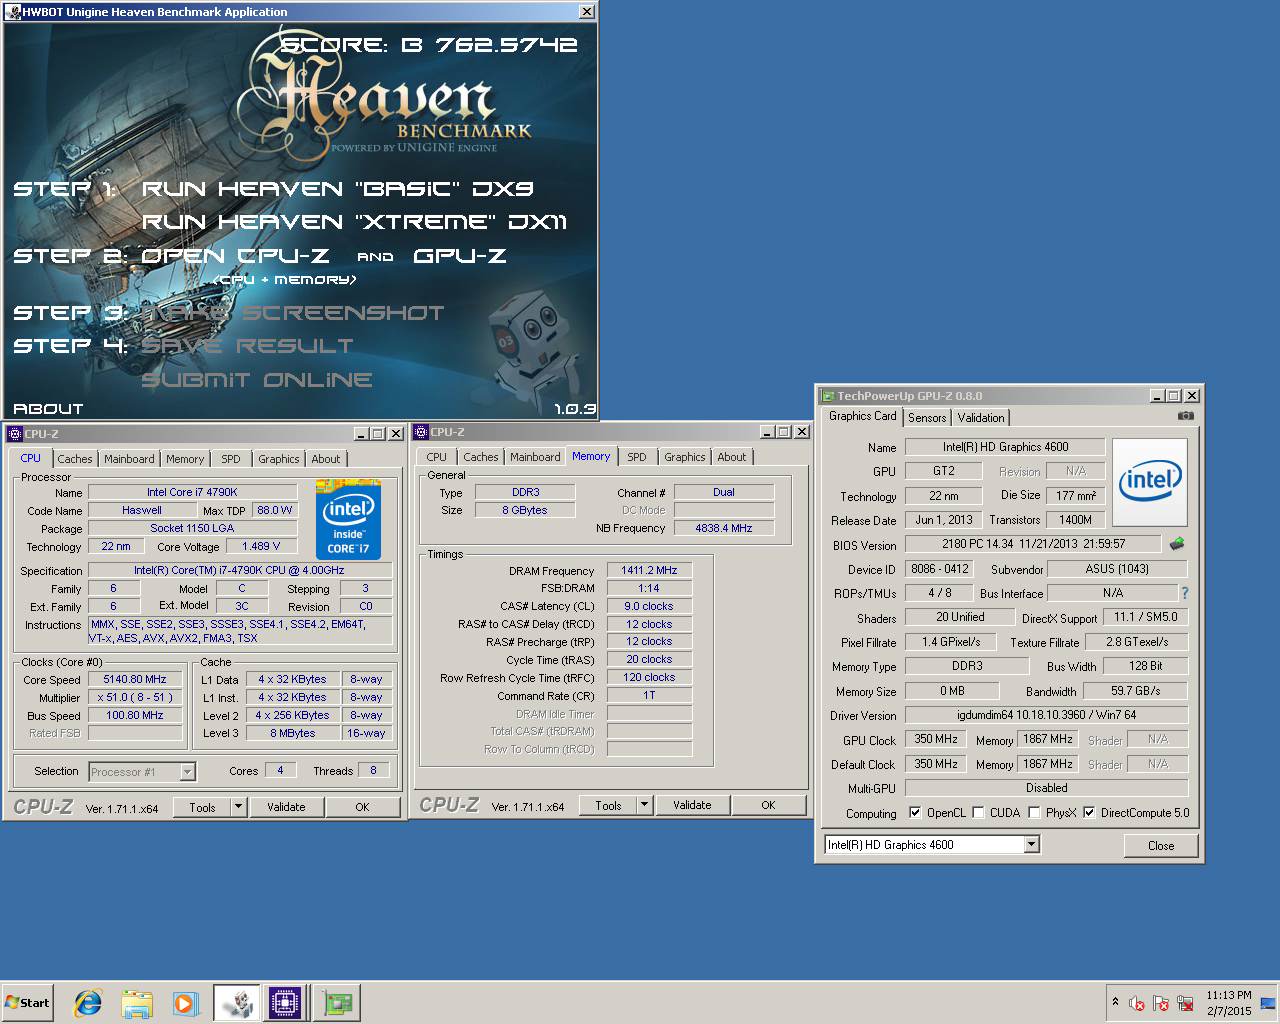Click GPU-Z screenshot camera icon

pos(1185,416)
